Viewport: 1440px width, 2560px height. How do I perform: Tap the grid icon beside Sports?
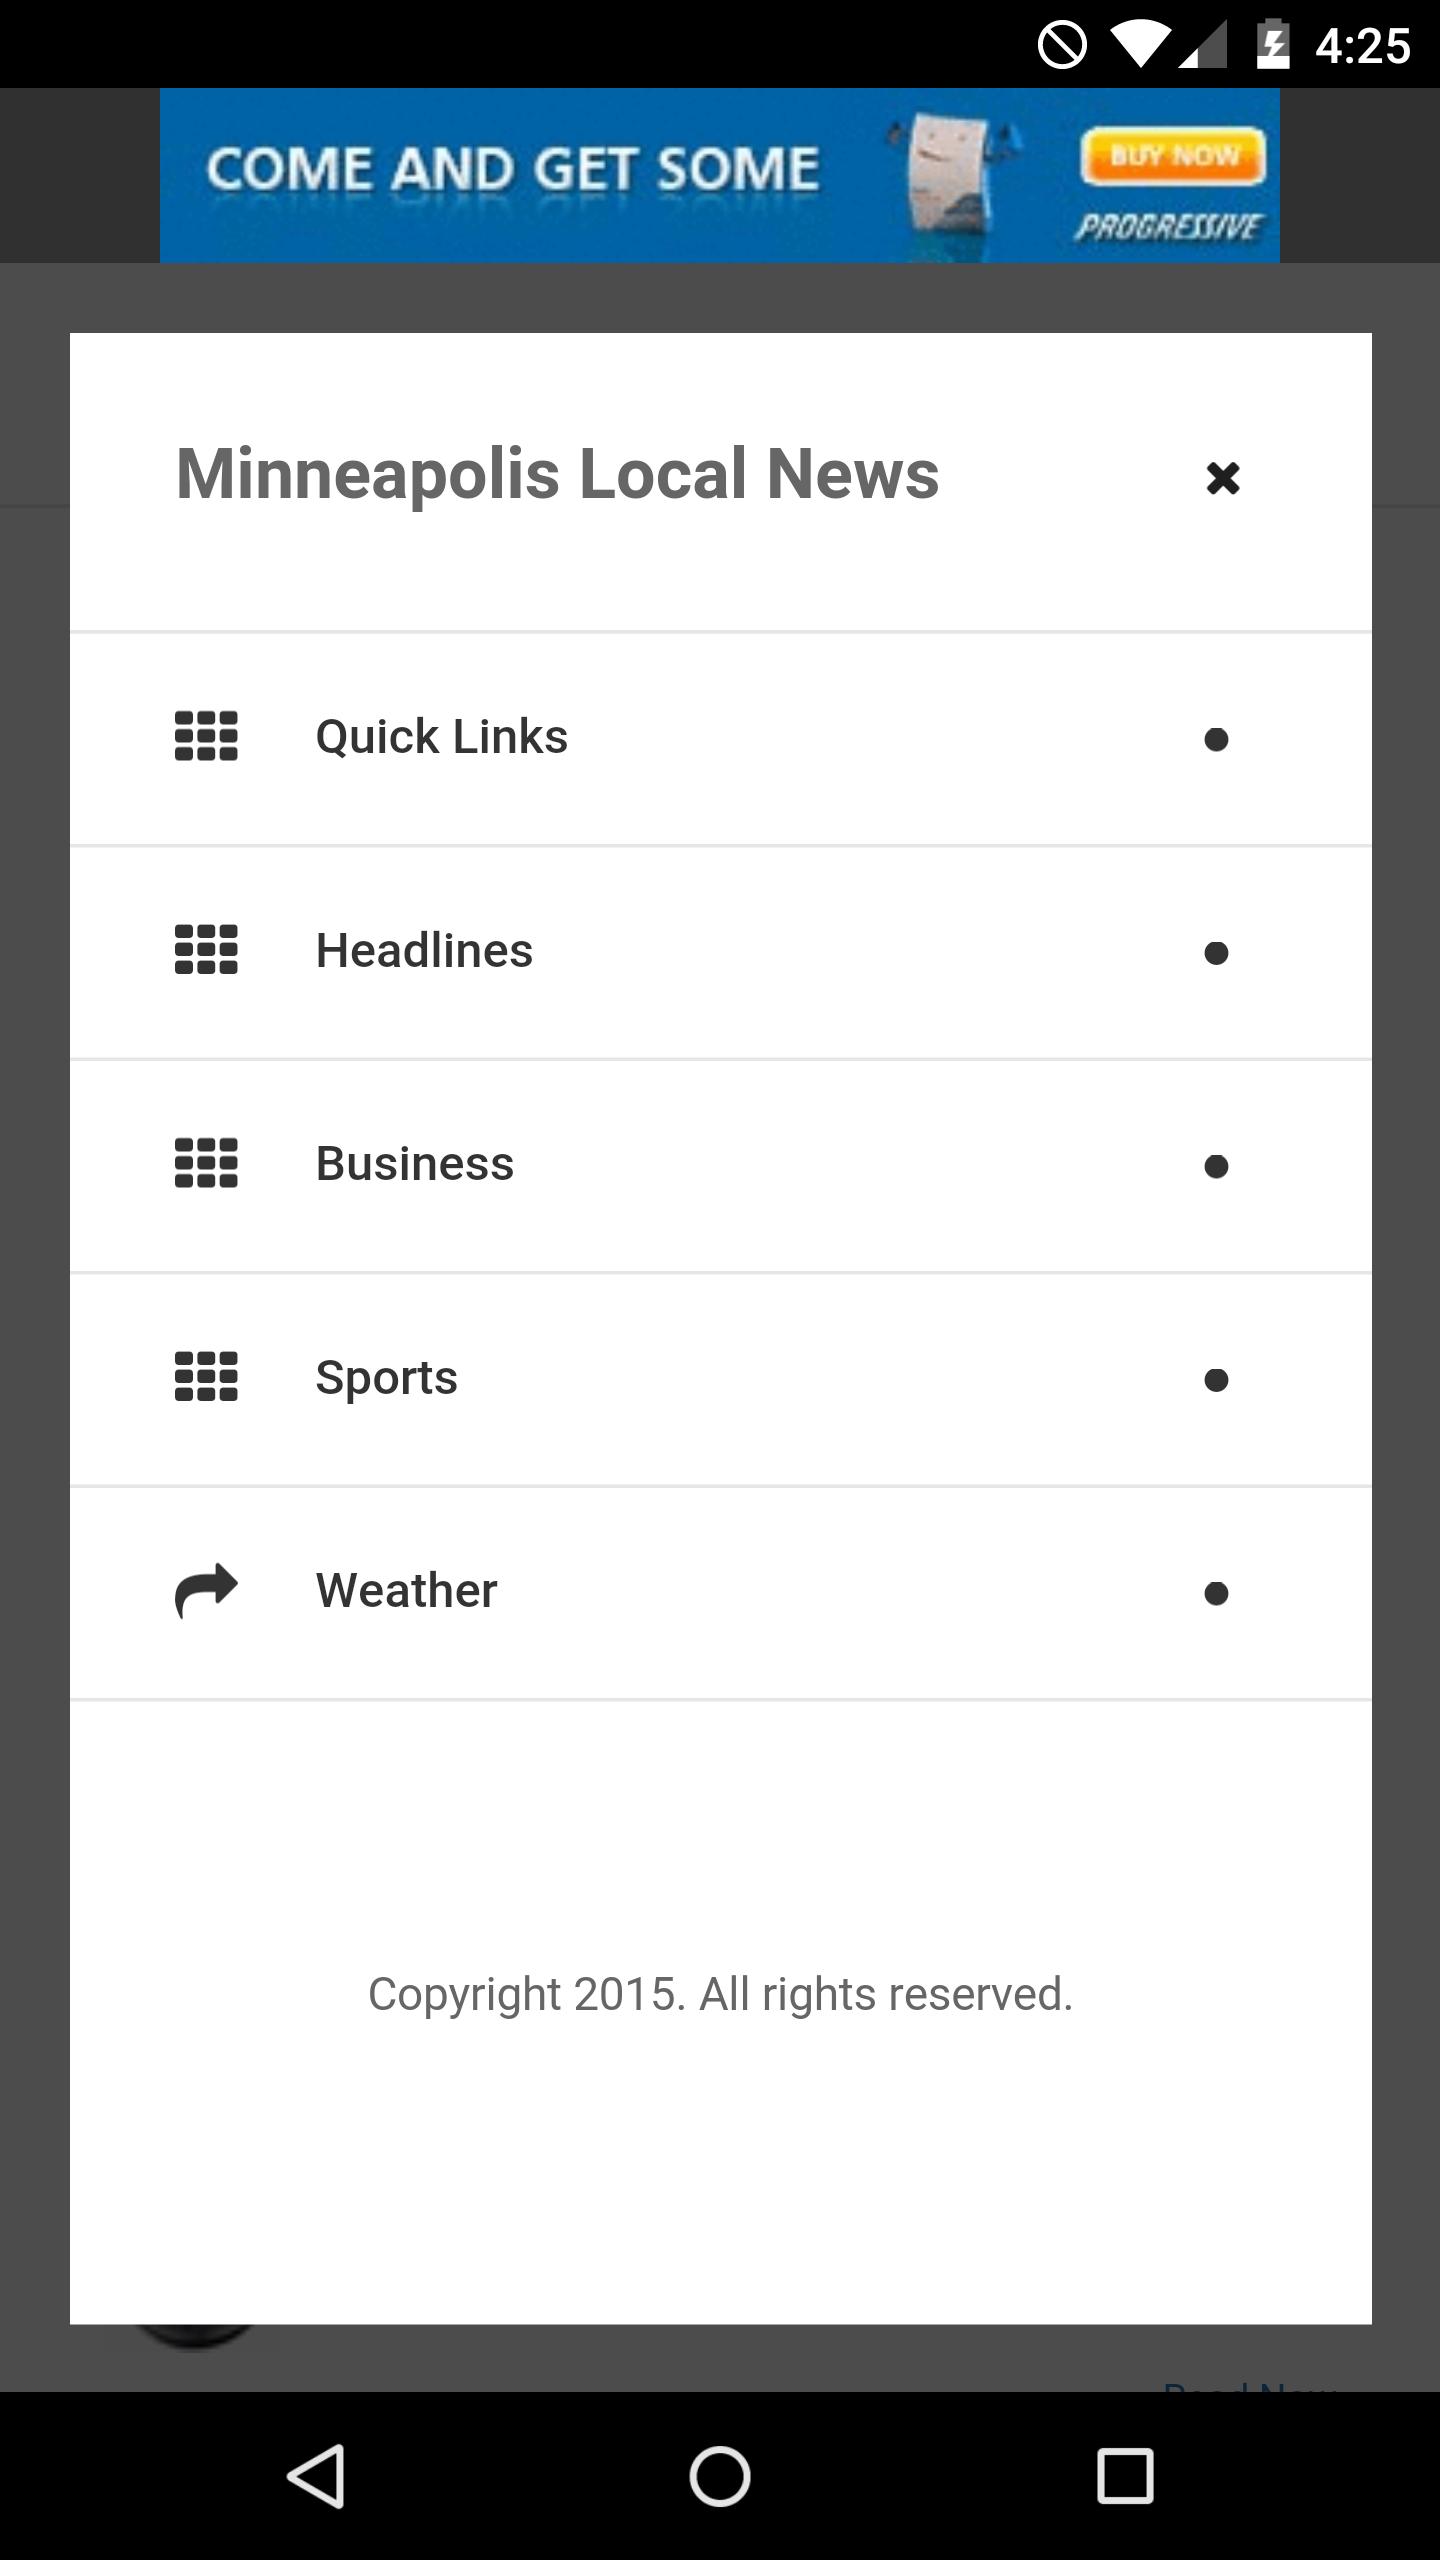(x=206, y=1377)
